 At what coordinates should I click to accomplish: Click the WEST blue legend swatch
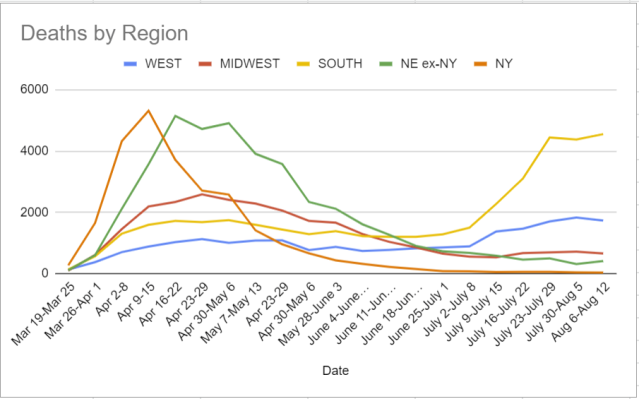click(130, 64)
